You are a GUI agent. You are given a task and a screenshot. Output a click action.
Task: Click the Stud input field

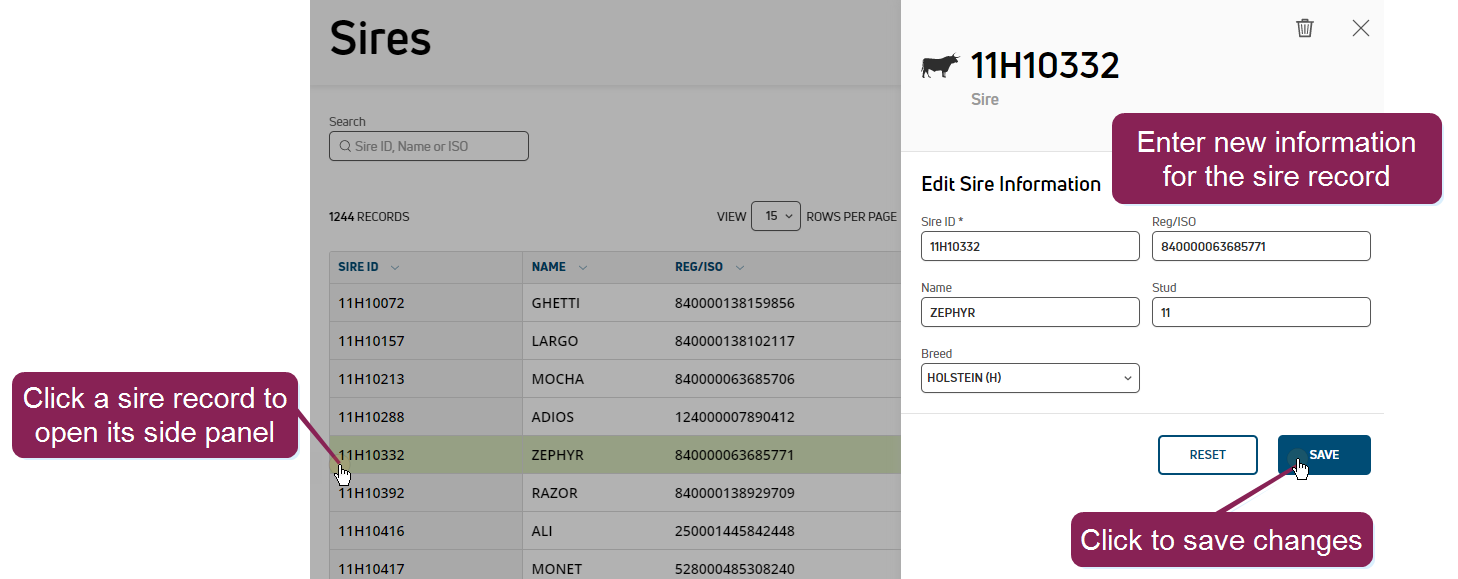pos(1260,312)
